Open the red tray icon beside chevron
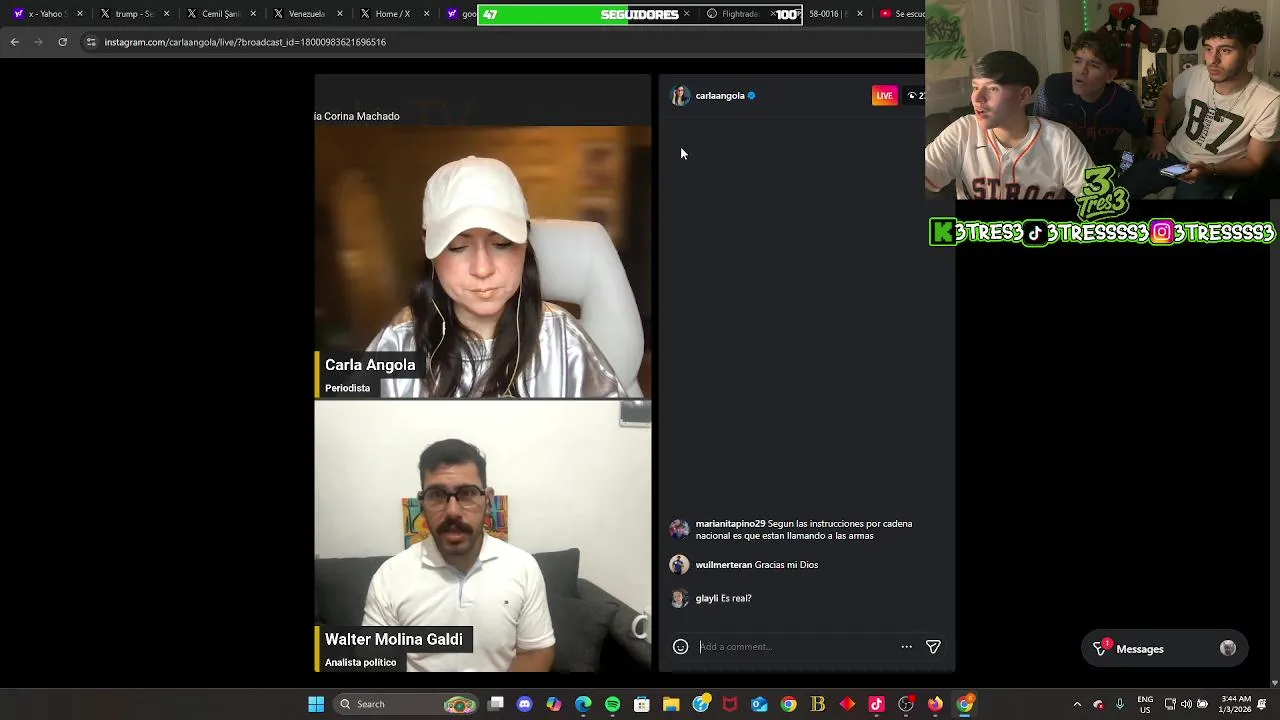The image size is (1280, 720). [1098, 704]
